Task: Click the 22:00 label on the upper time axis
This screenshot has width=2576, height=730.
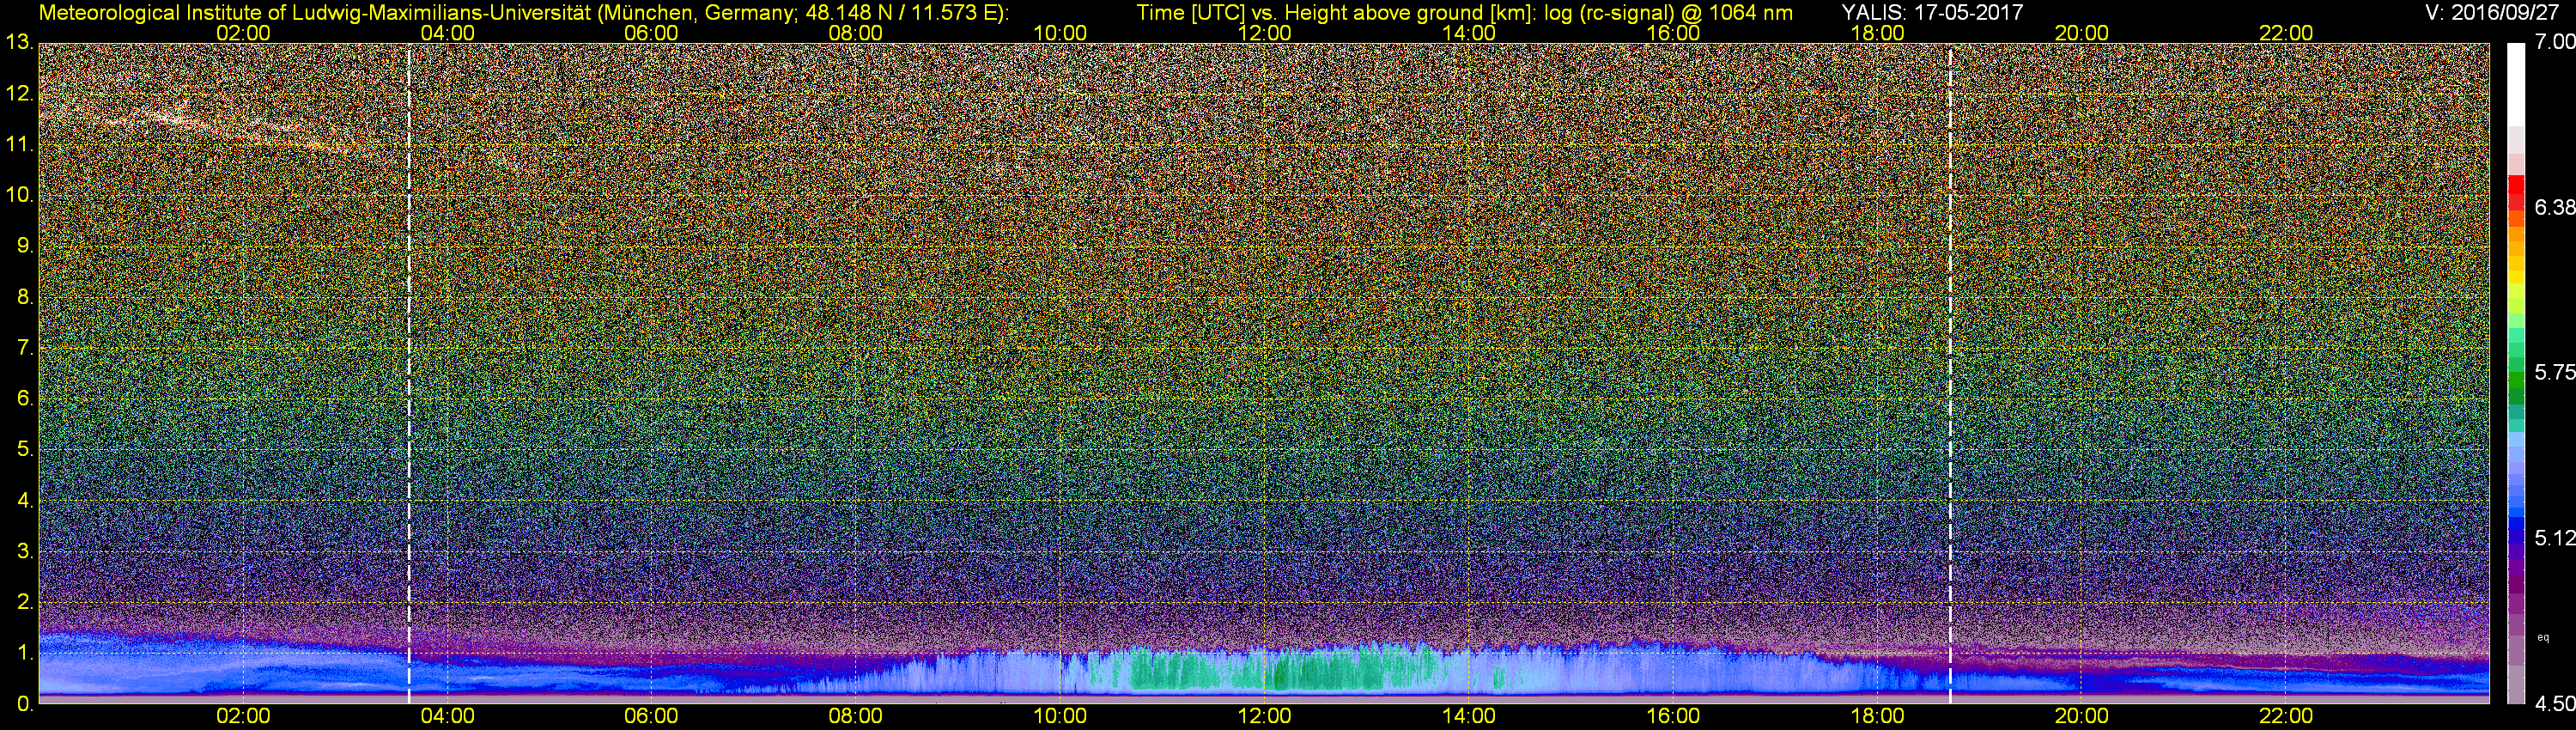Action: (x=2286, y=33)
